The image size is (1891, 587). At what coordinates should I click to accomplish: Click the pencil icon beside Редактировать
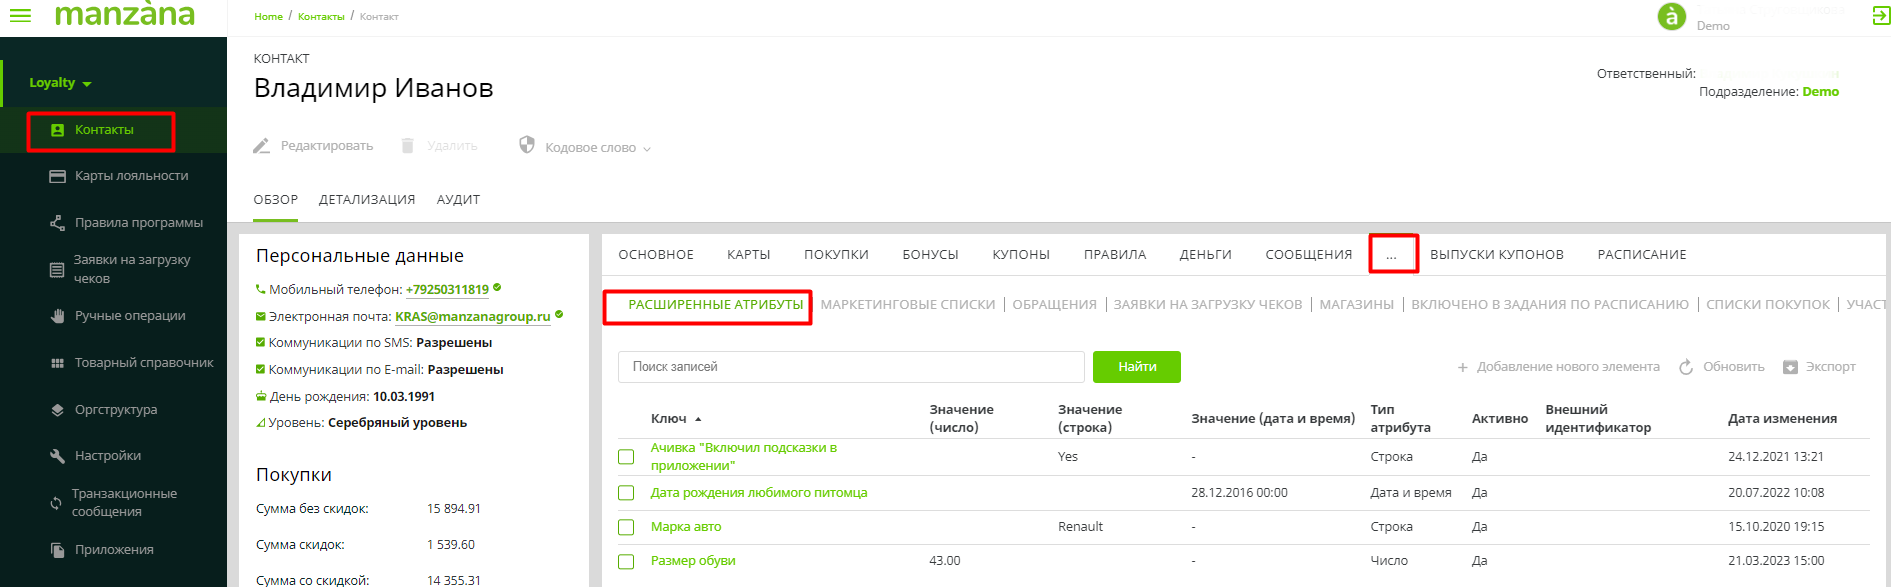(262, 146)
